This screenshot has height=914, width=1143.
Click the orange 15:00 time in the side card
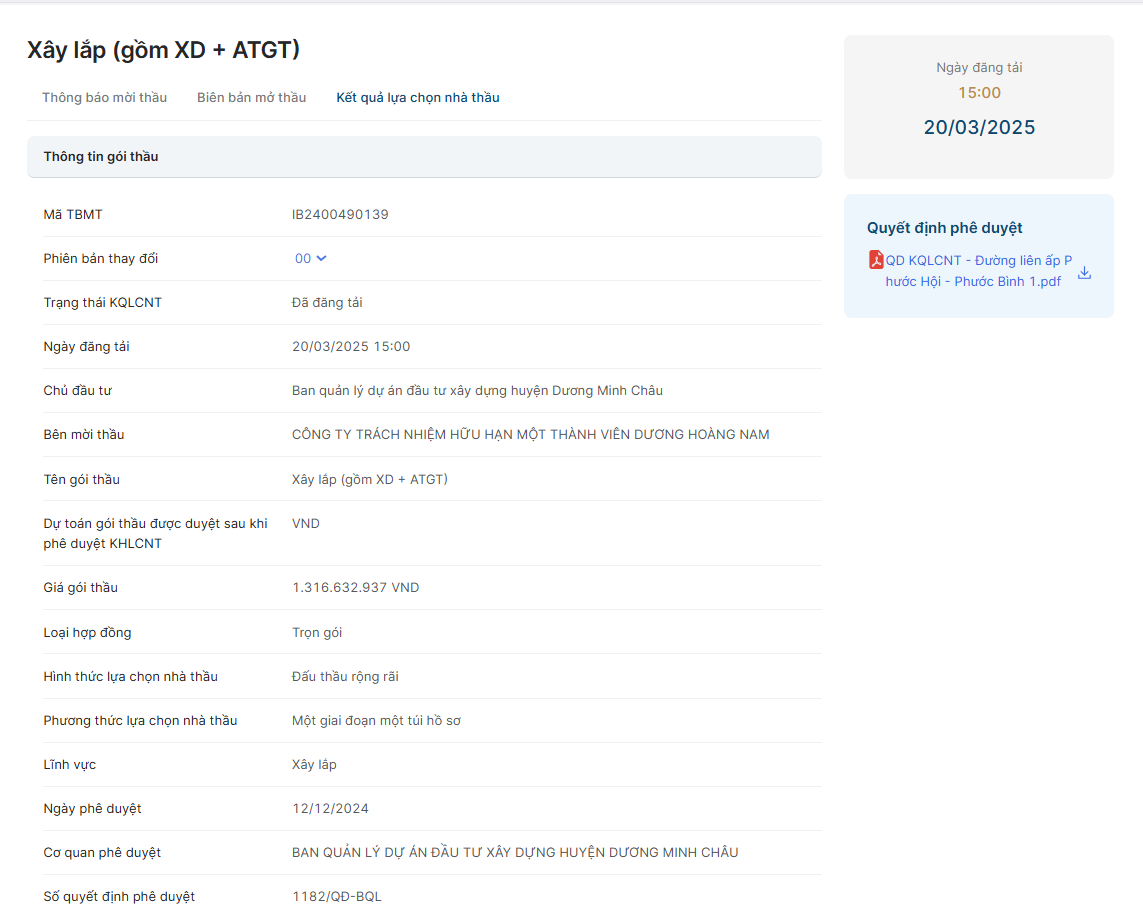click(x=979, y=93)
